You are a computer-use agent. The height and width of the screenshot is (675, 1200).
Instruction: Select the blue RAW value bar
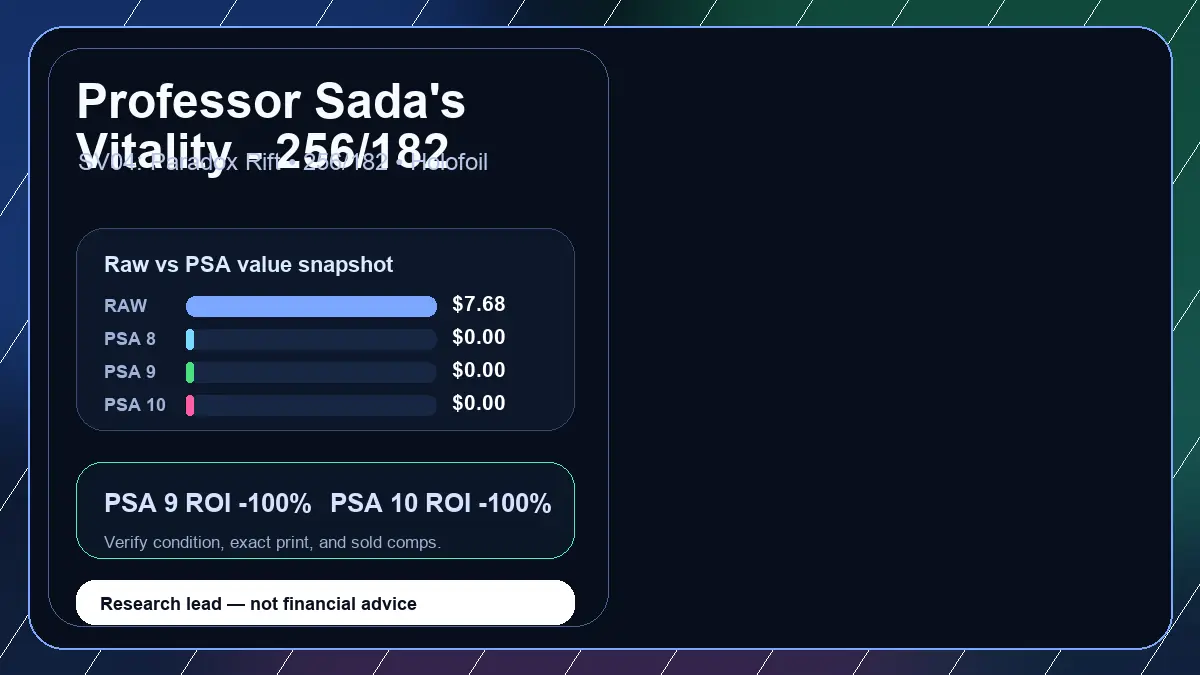click(x=311, y=306)
